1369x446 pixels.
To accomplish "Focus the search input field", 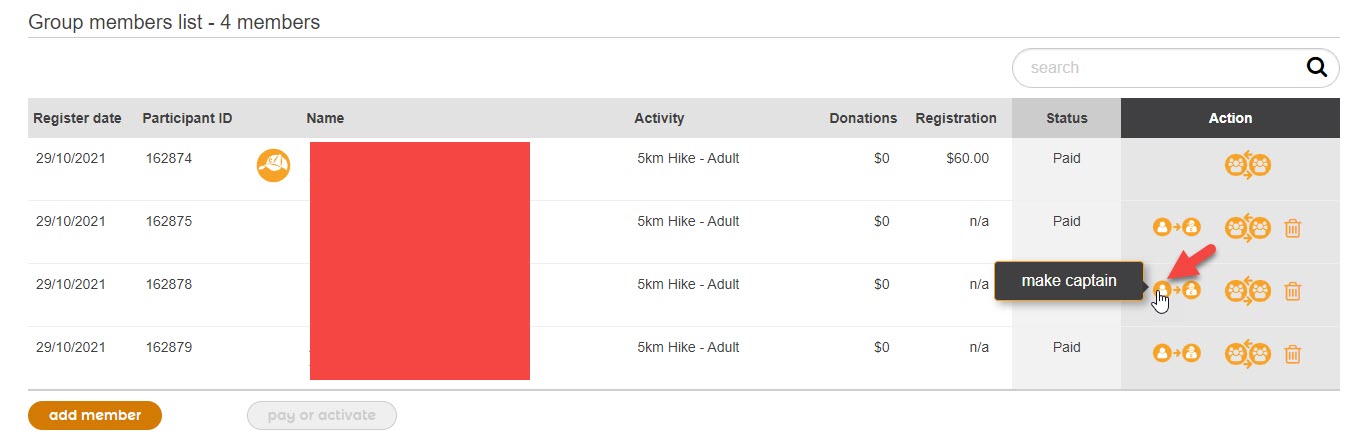I will click(1160, 68).
